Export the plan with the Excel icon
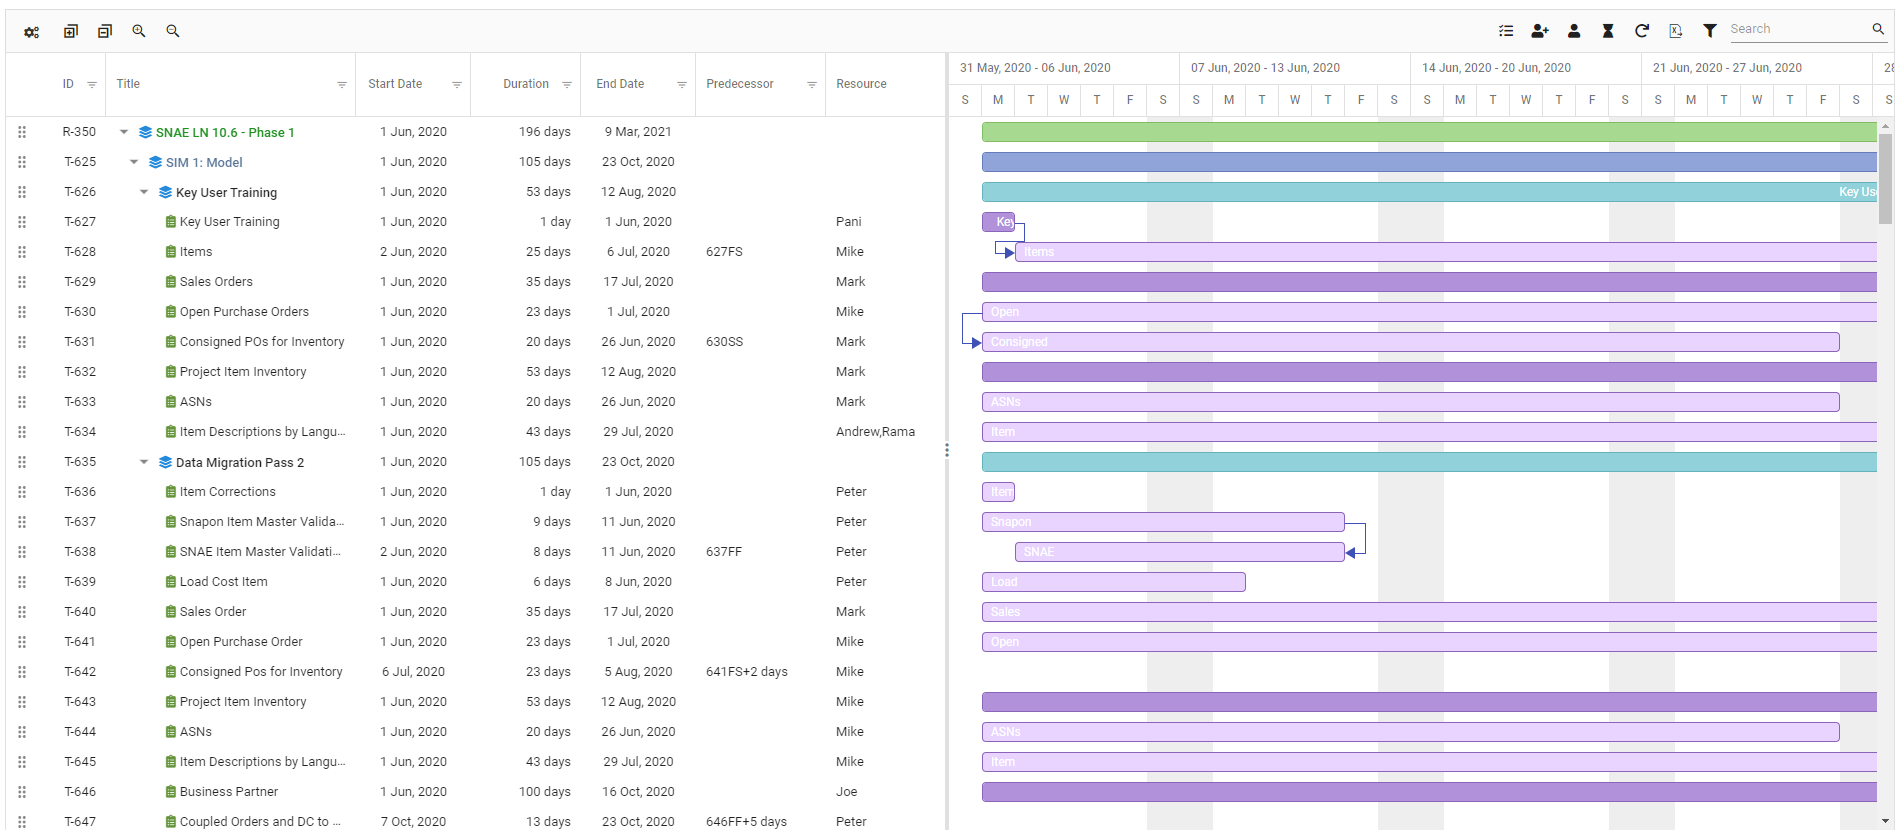Viewport: 1898px width, 830px height. (1676, 31)
